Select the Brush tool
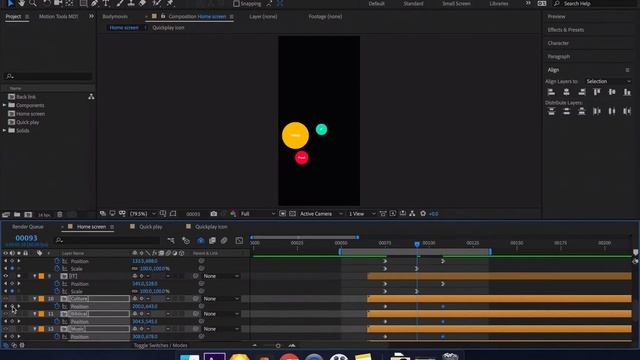The height and width of the screenshot is (360, 640). (120, 3)
